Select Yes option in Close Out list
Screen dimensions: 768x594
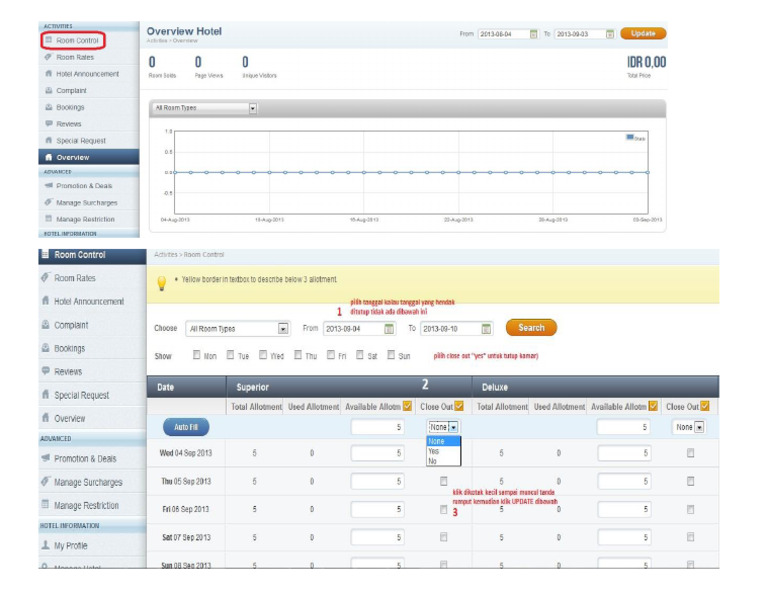pos(435,451)
